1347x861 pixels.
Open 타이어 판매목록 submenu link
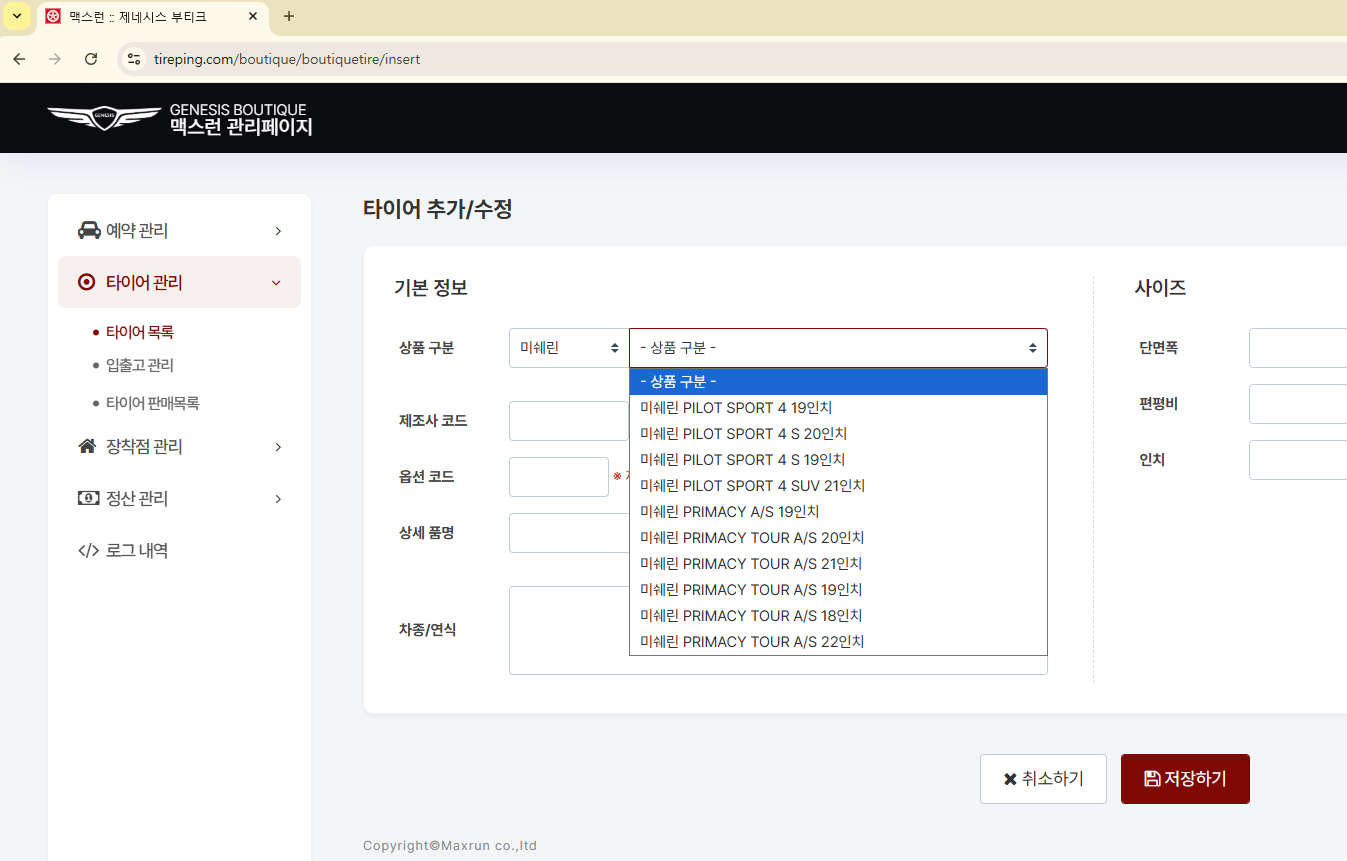[x=153, y=403]
